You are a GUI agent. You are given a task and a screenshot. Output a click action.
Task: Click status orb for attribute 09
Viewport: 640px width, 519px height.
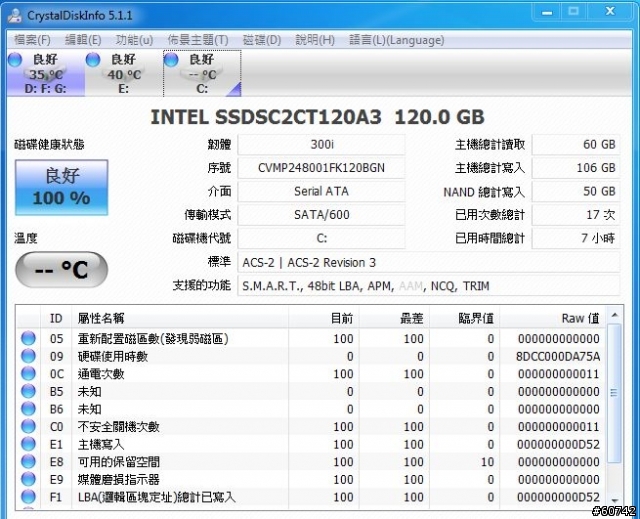[28, 356]
